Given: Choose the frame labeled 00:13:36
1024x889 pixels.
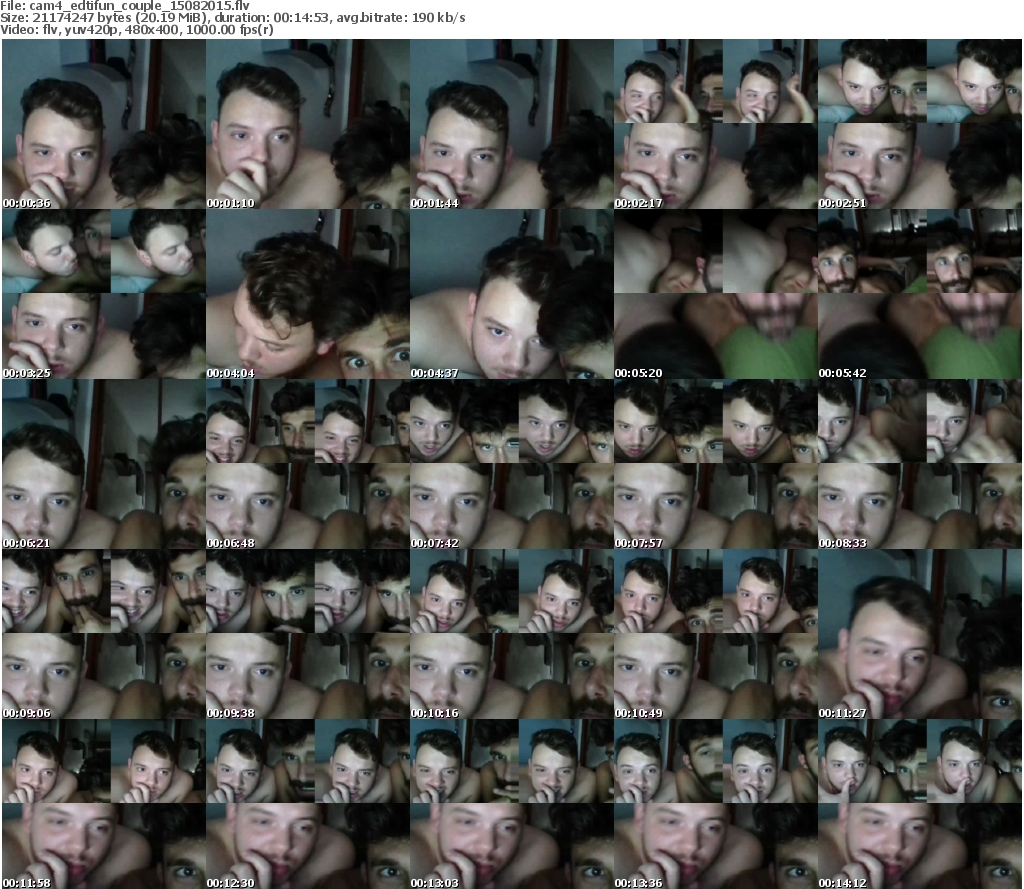Looking at the screenshot, I should pyautogui.click(x=715, y=803).
